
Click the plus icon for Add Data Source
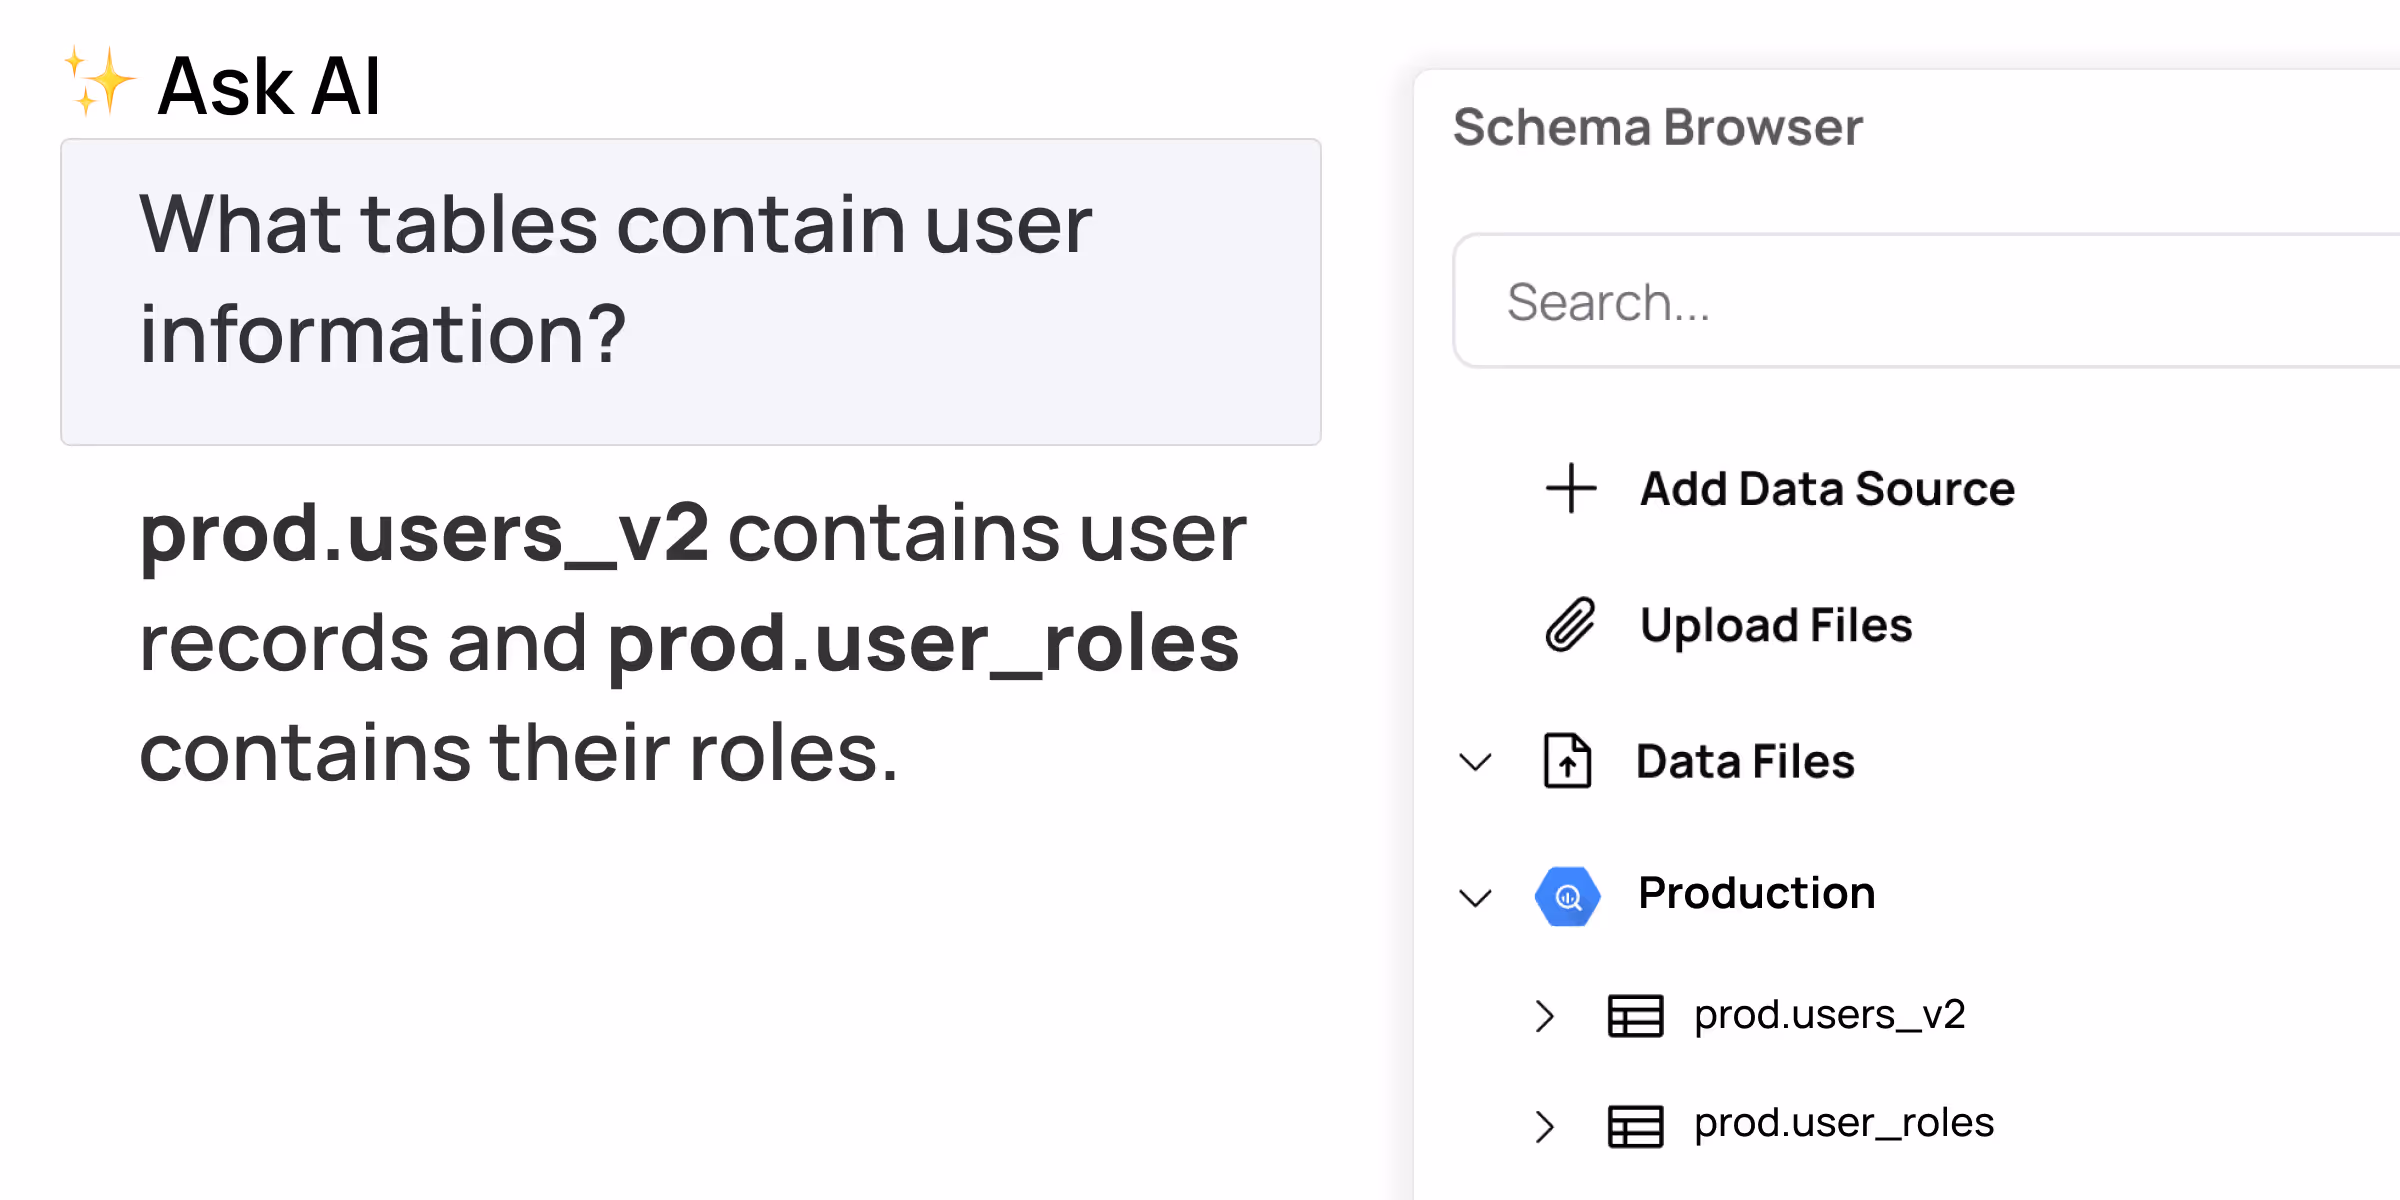[1571, 488]
